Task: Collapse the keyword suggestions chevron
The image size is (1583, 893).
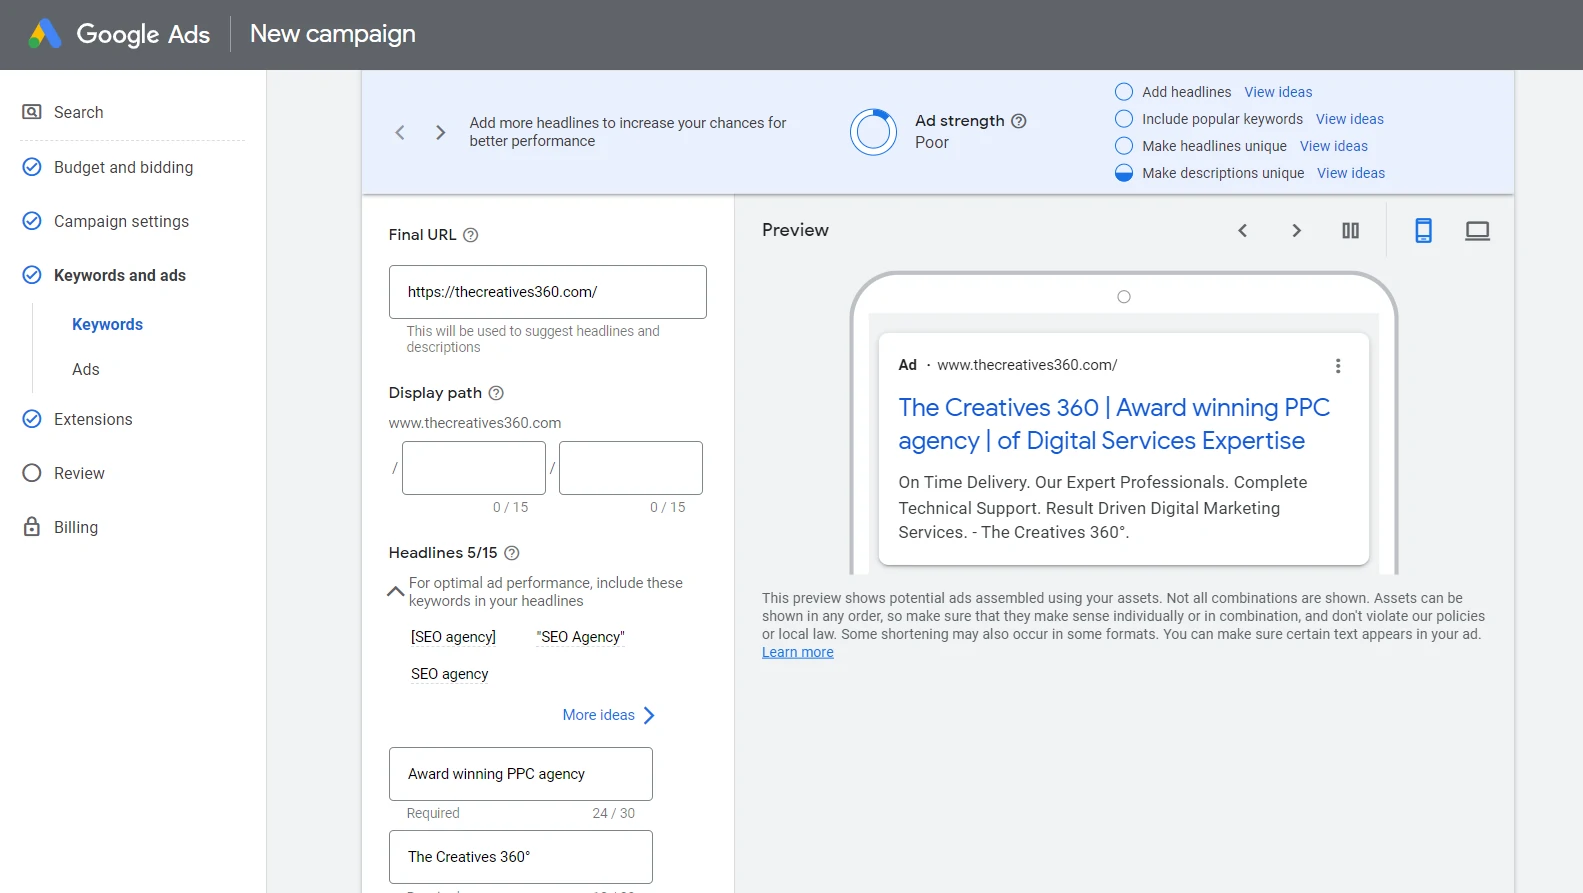Action: point(396,592)
